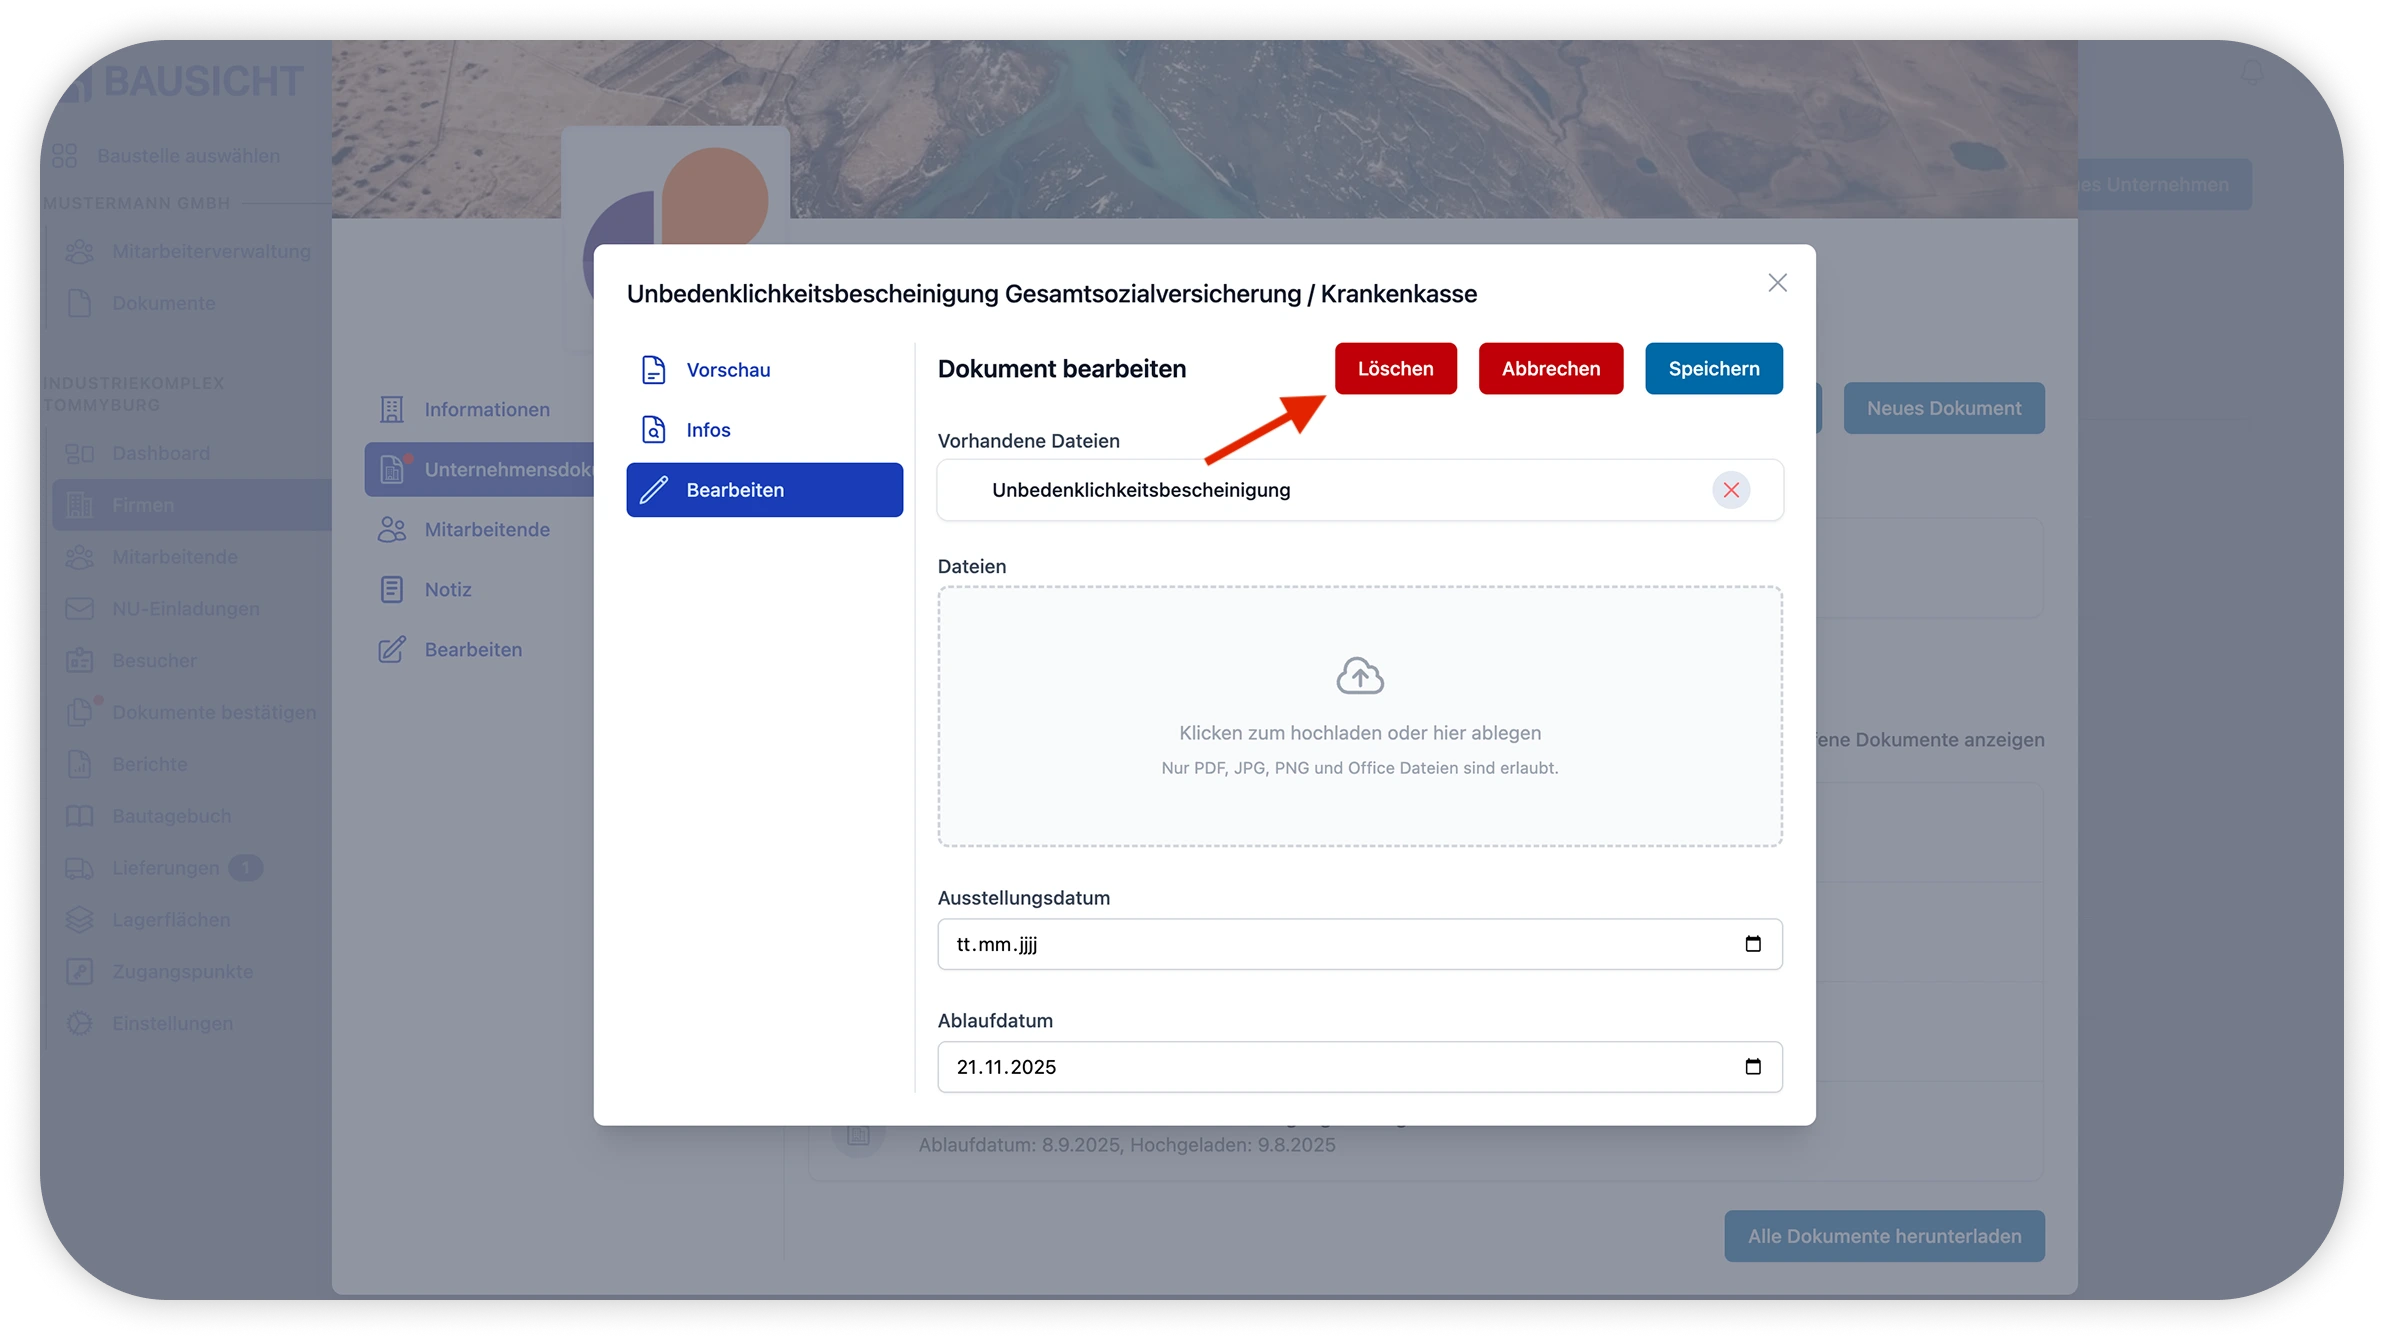Click the Einstellungen gear icon
Screen dimensions: 2384x1340
pos(79,1023)
